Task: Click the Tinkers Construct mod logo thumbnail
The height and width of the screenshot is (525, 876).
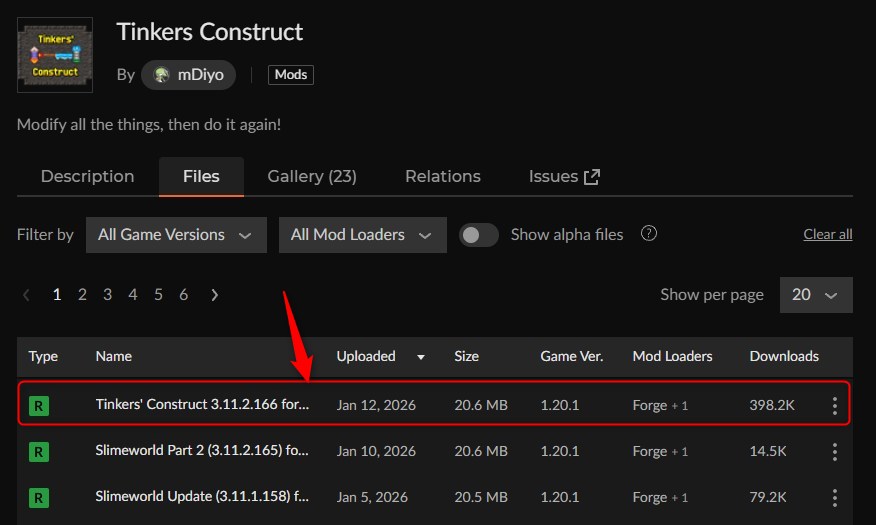Action: [x=55, y=55]
